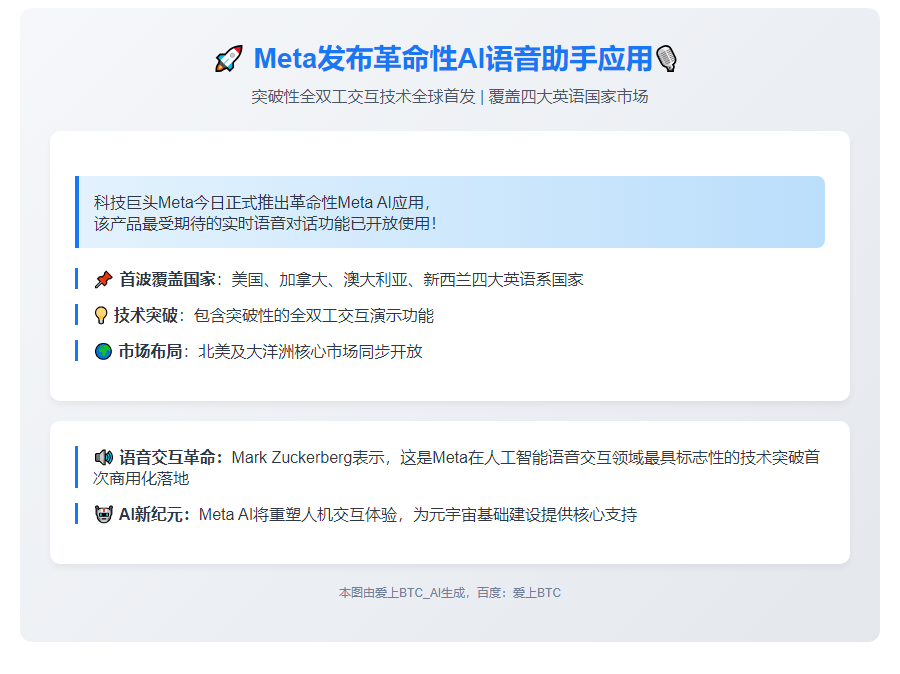Click the subtitle part 覆盖四大英语国家市场
The image size is (900, 674).
point(568,96)
